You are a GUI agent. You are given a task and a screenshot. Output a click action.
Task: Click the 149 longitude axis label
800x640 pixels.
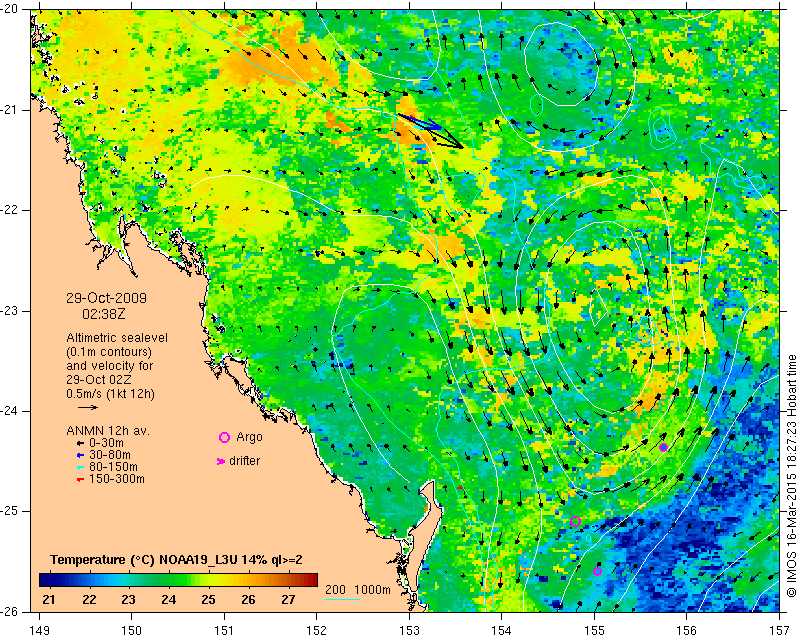pyautogui.click(x=39, y=630)
